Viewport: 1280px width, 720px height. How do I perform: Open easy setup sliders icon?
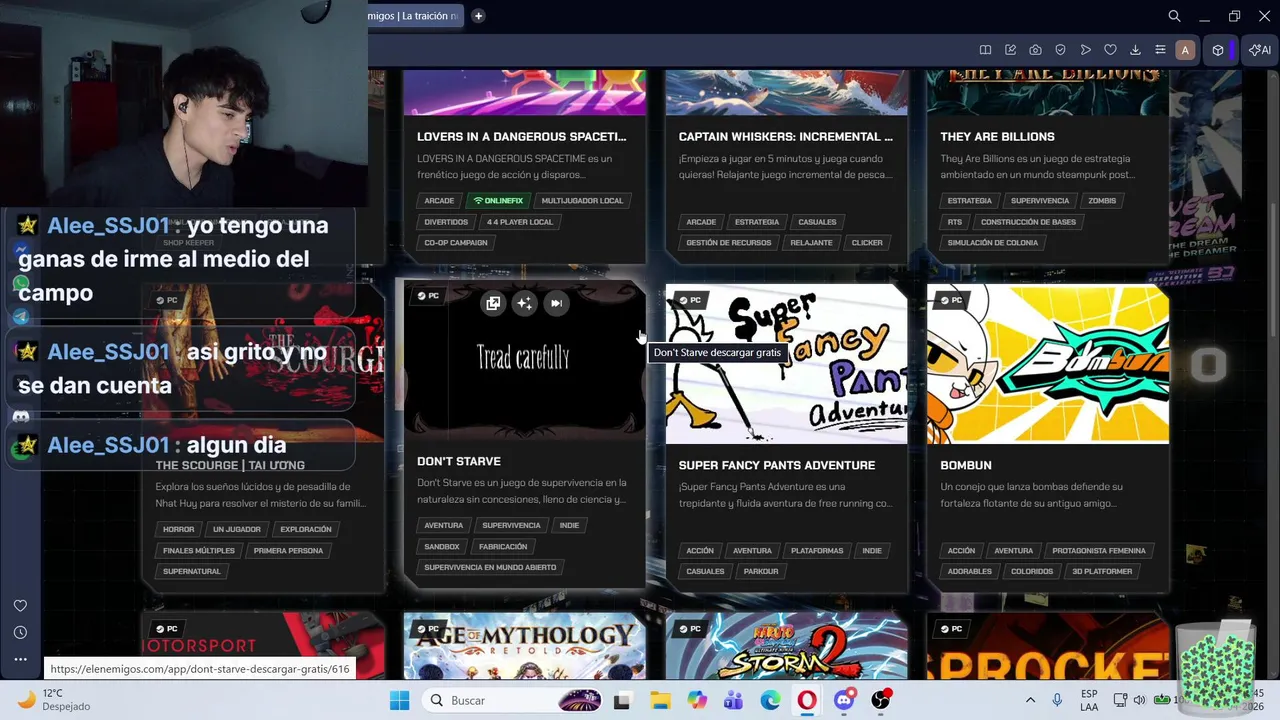coord(1160,50)
